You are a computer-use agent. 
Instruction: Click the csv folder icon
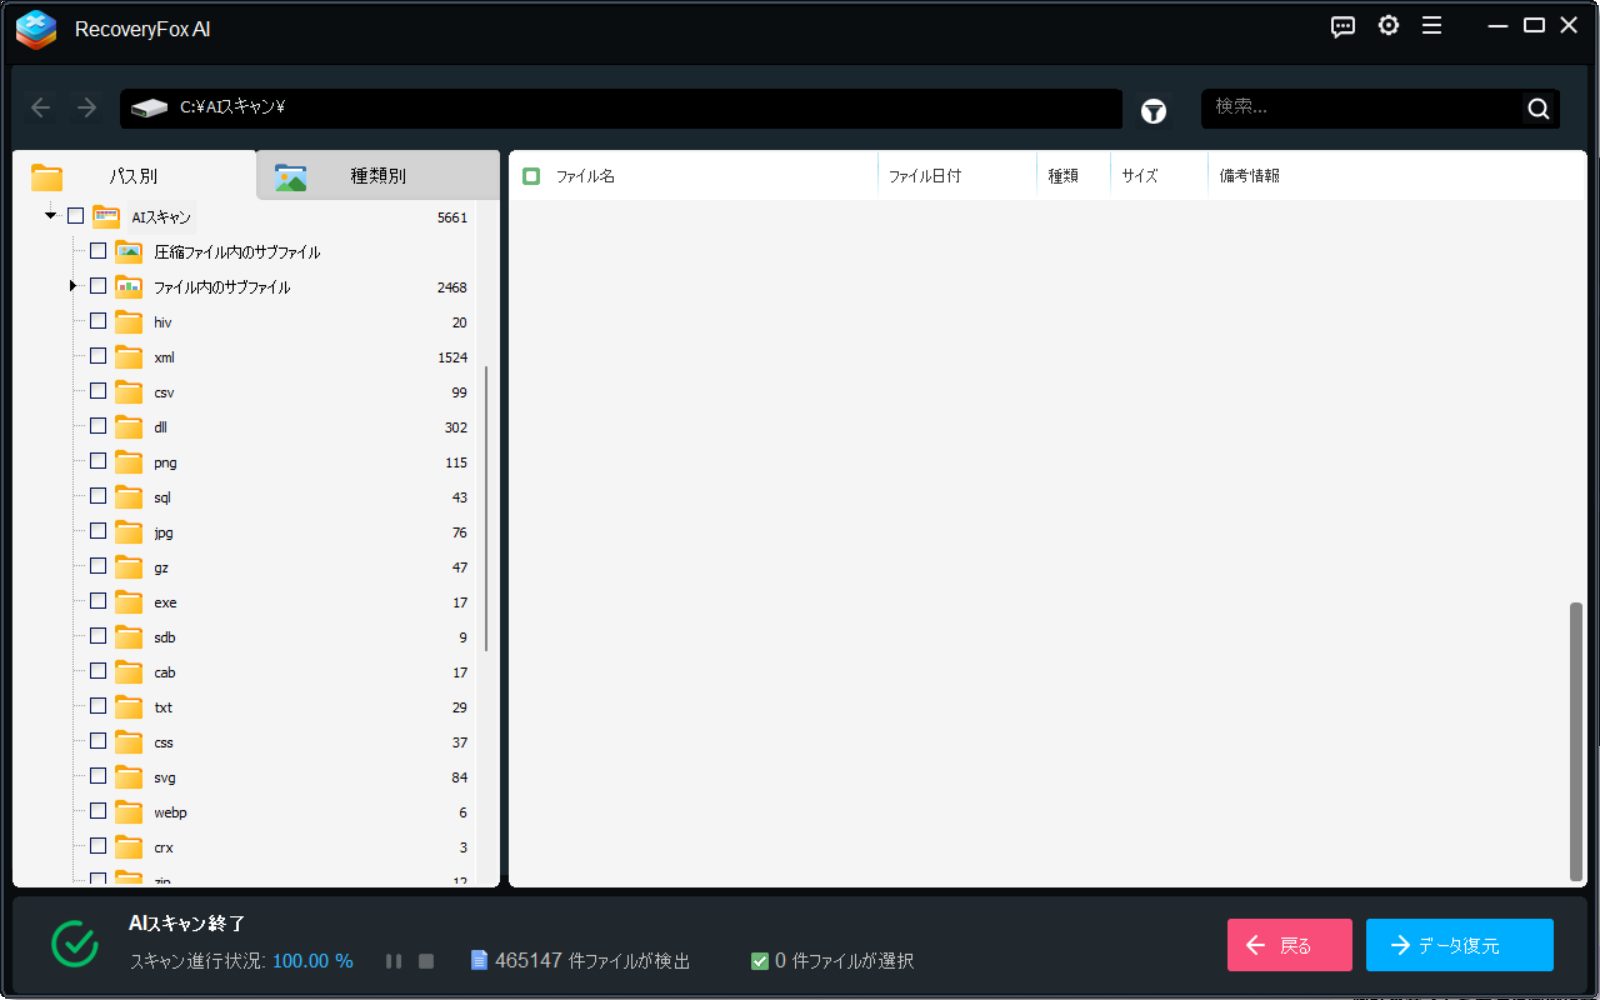pos(128,391)
